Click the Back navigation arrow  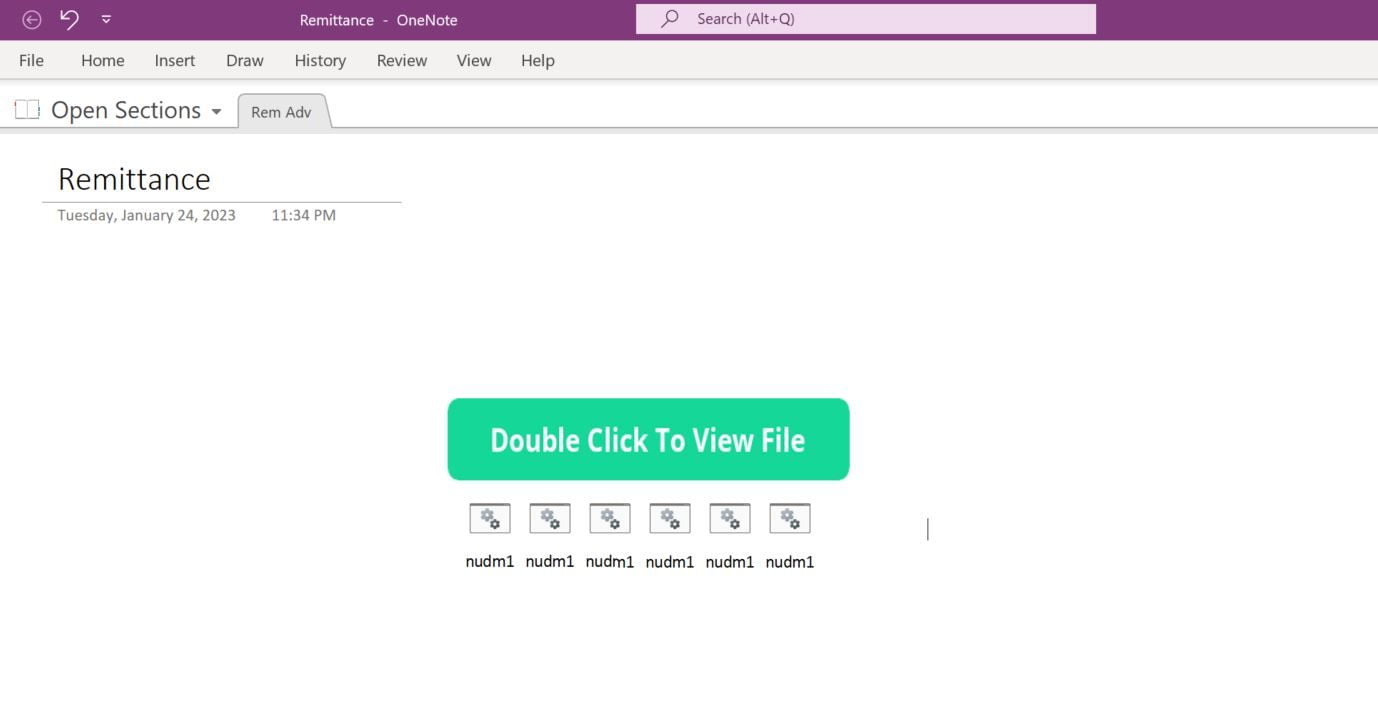pos(31,19)
